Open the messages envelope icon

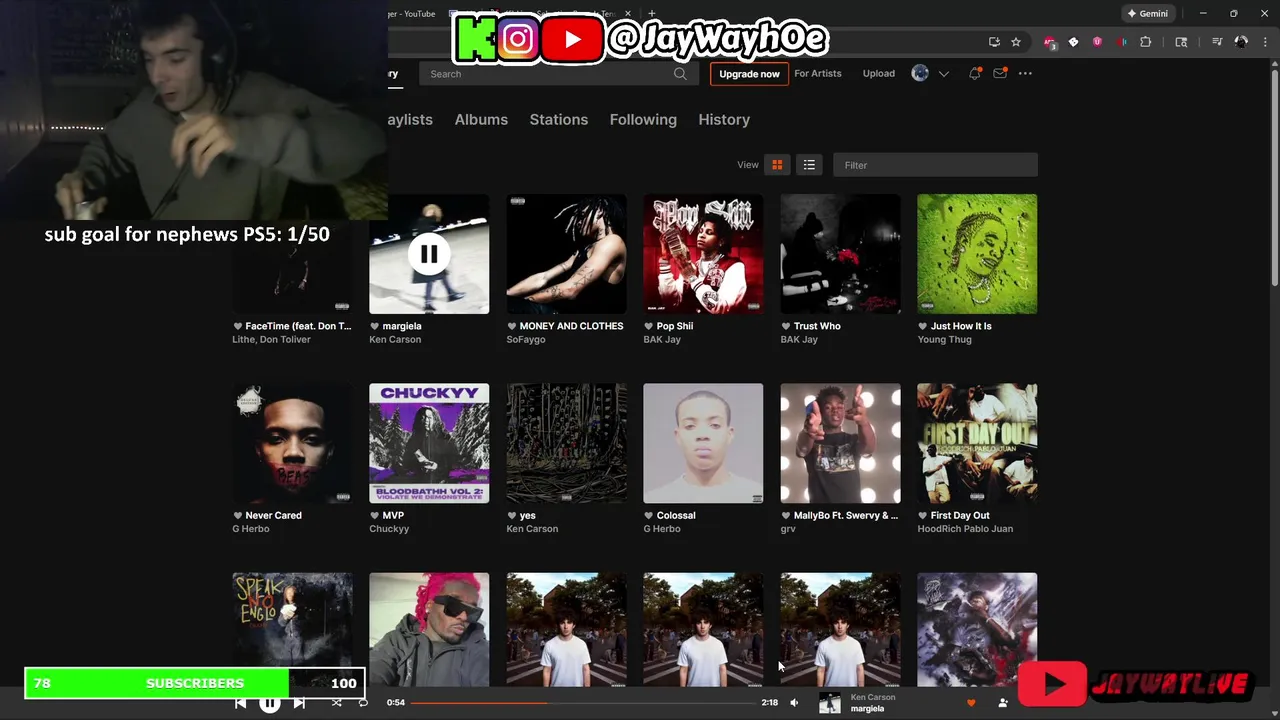pyautogui.click(x=999, y=74)
